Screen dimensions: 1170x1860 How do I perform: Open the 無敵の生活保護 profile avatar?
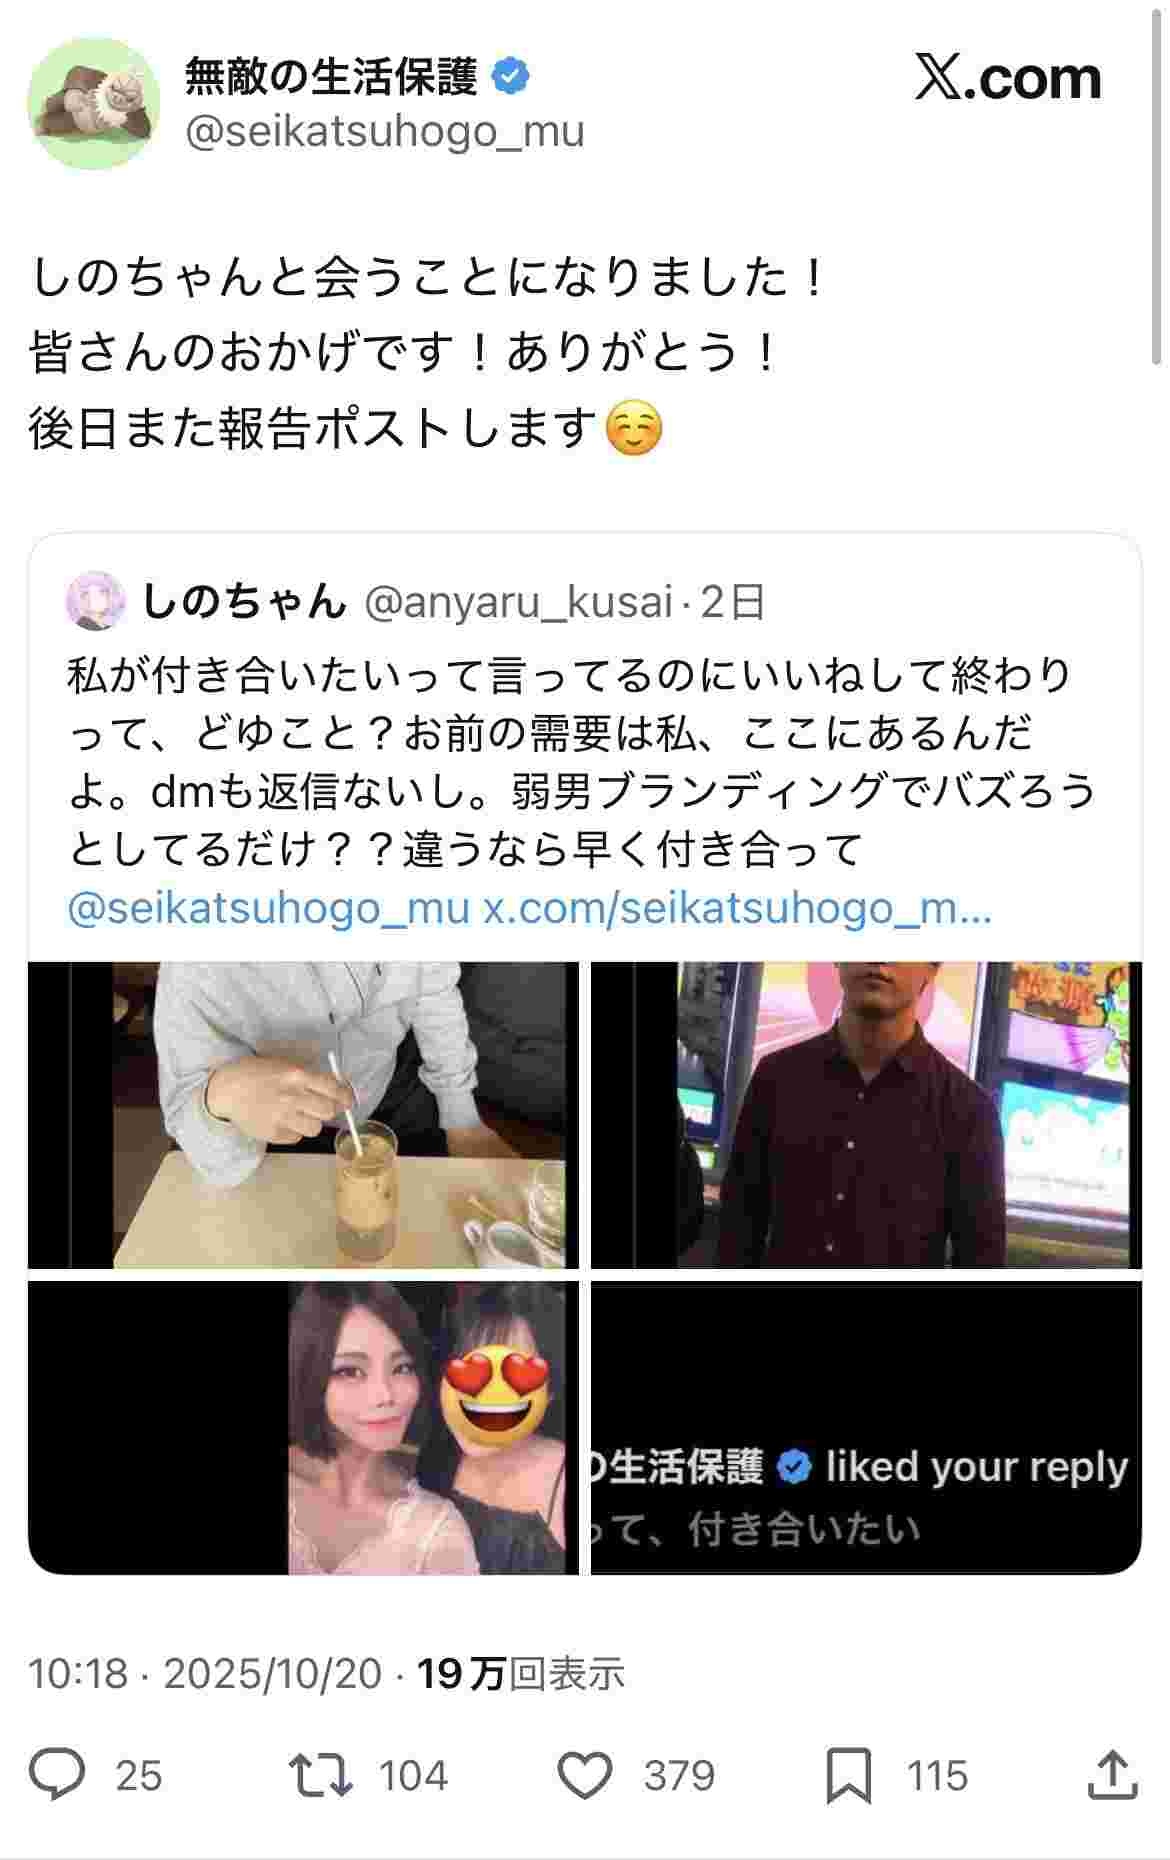coord(93,105)
